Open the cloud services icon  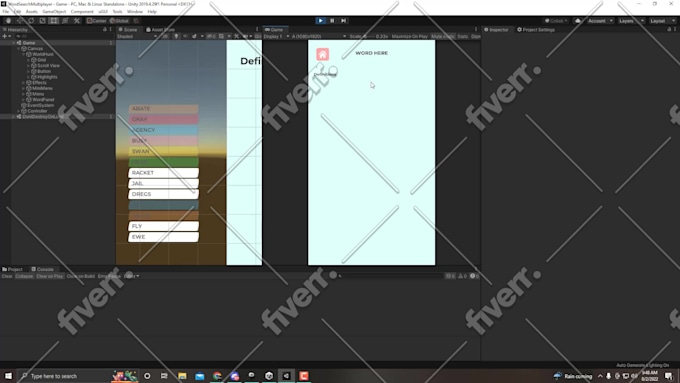pyautogui.click(x=578, y=21)
